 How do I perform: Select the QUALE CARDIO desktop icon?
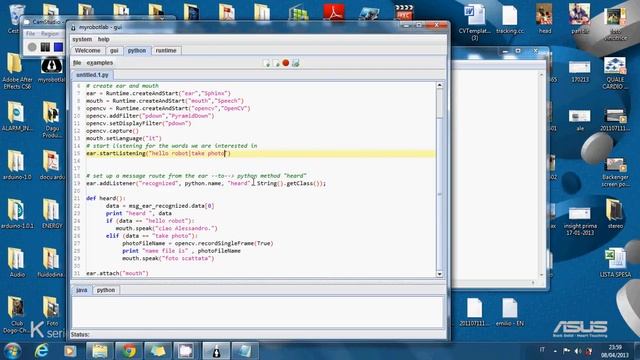point(615,73)
